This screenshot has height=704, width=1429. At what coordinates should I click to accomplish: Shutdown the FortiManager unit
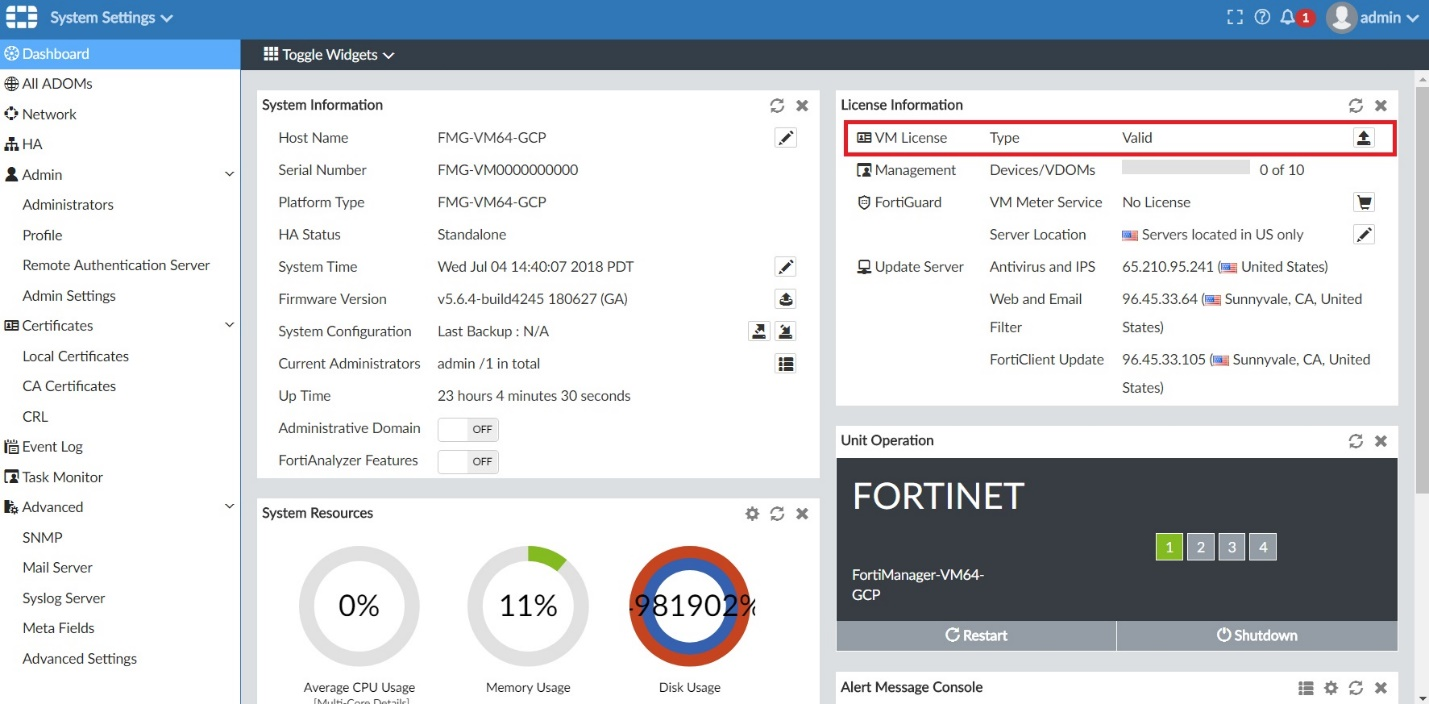tap(1256, 635)
